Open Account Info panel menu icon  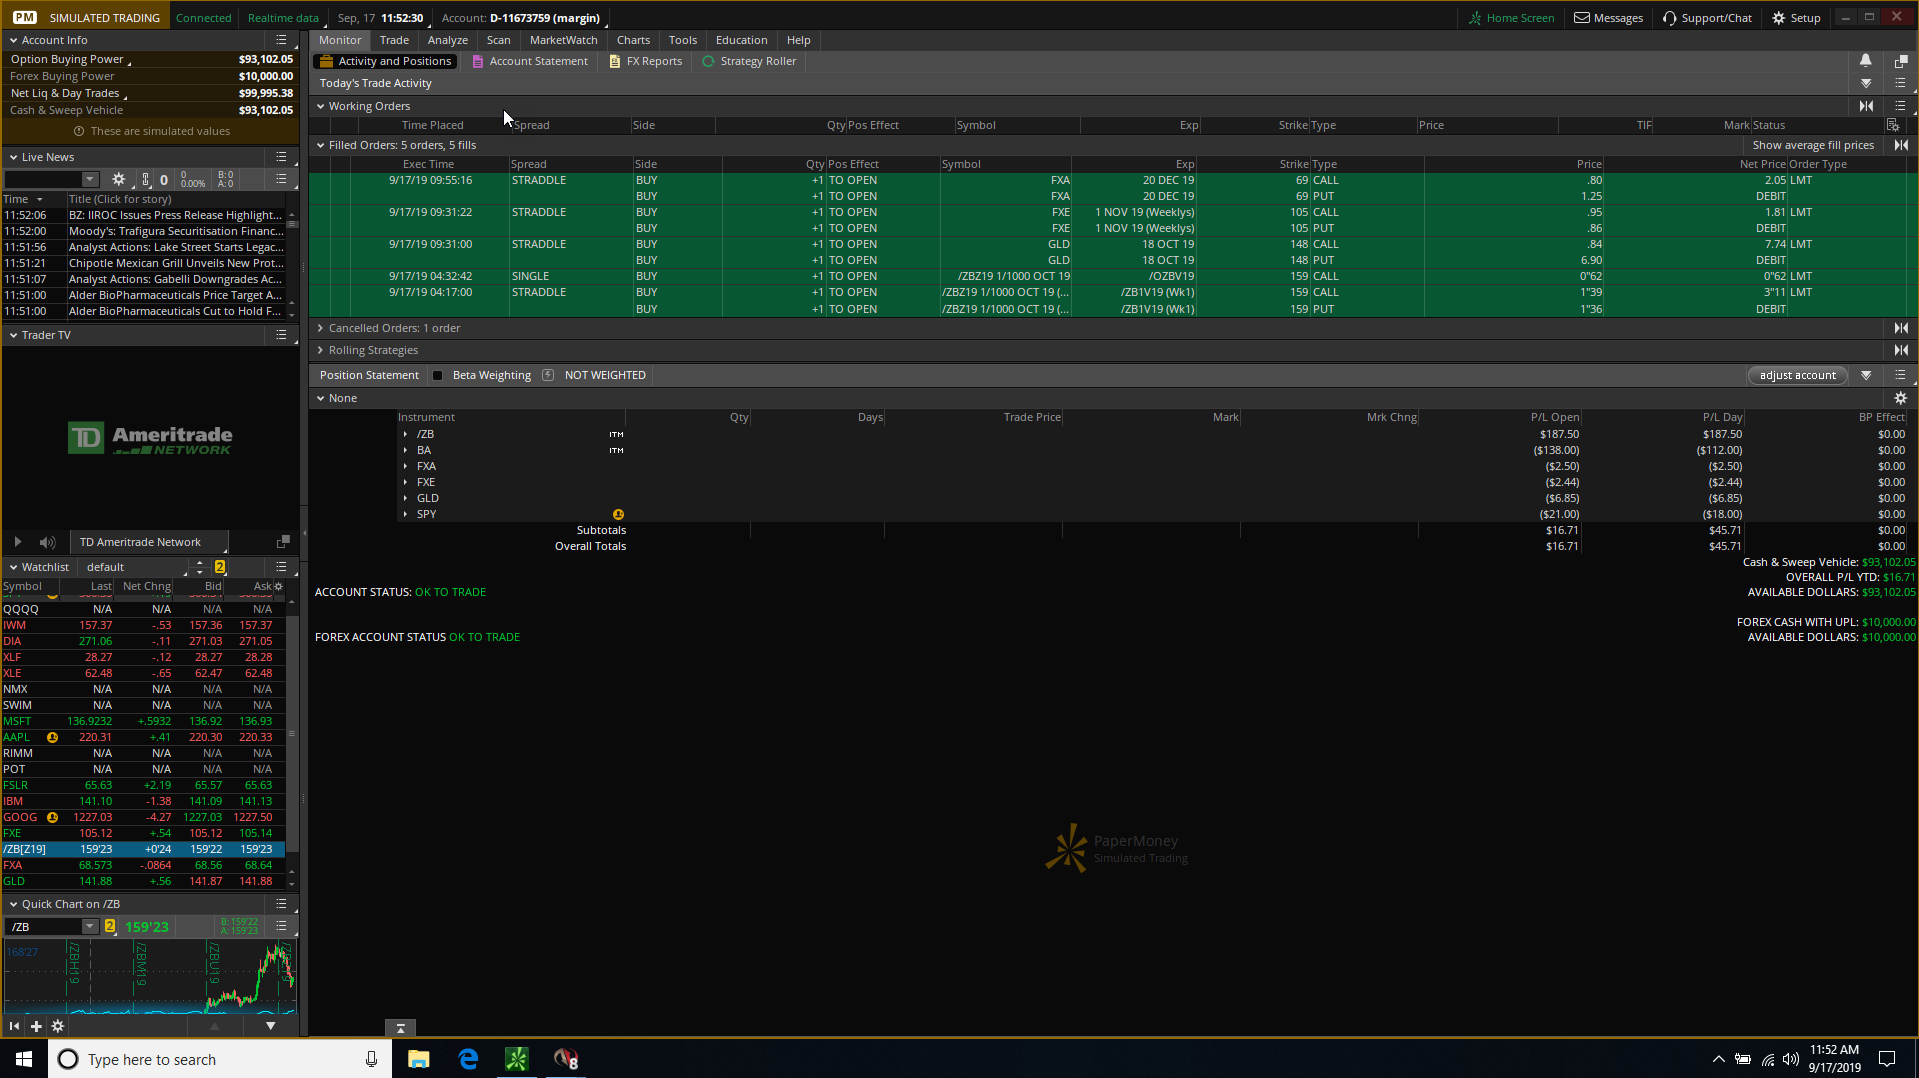click(281, 40)
